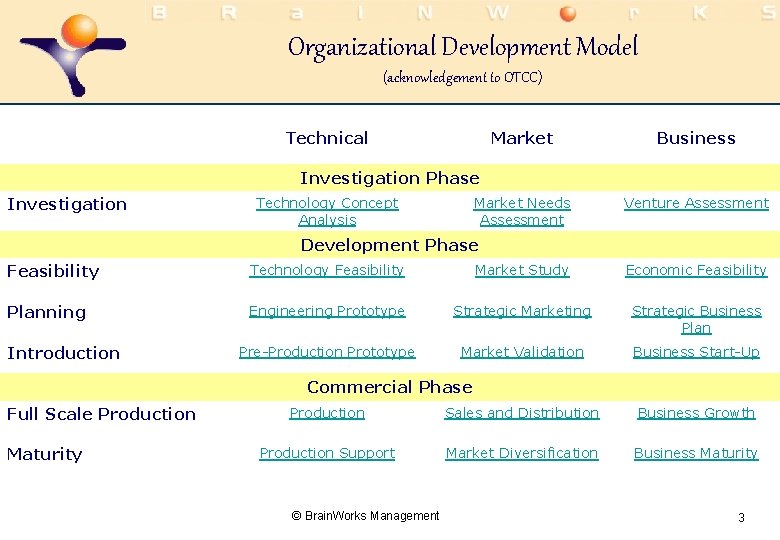780x540 pixels.
Task: Select the Strategic Marketing link
Action: (522, 311)
